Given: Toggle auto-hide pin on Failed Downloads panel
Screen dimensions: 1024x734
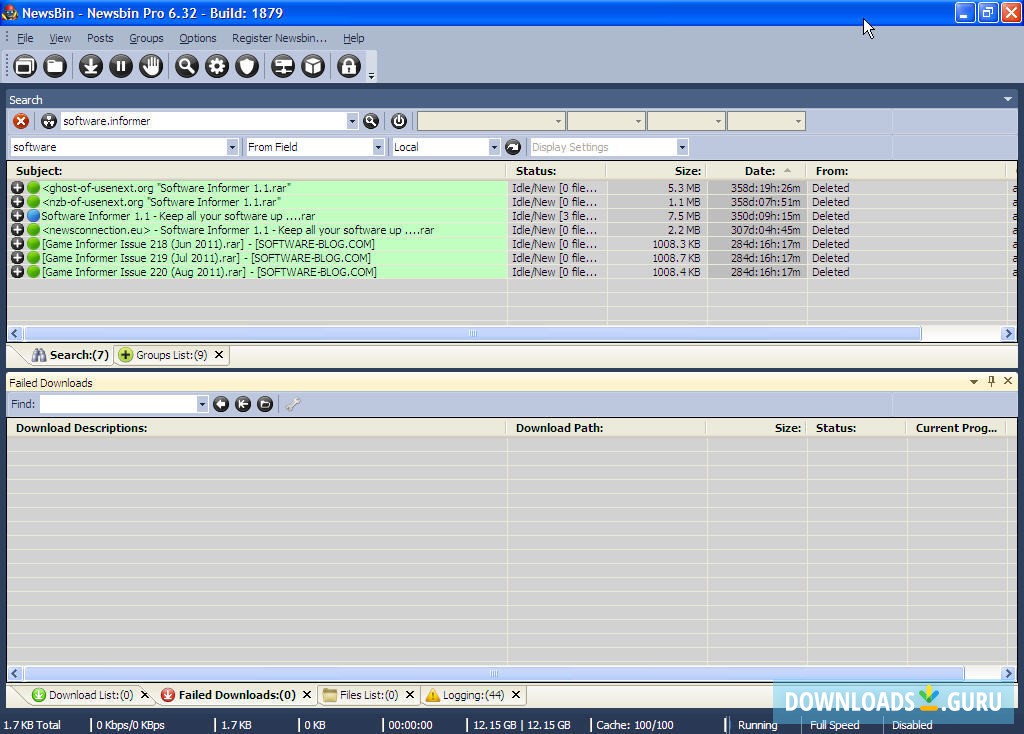Looking at the screenshot, I should (991, 381).
